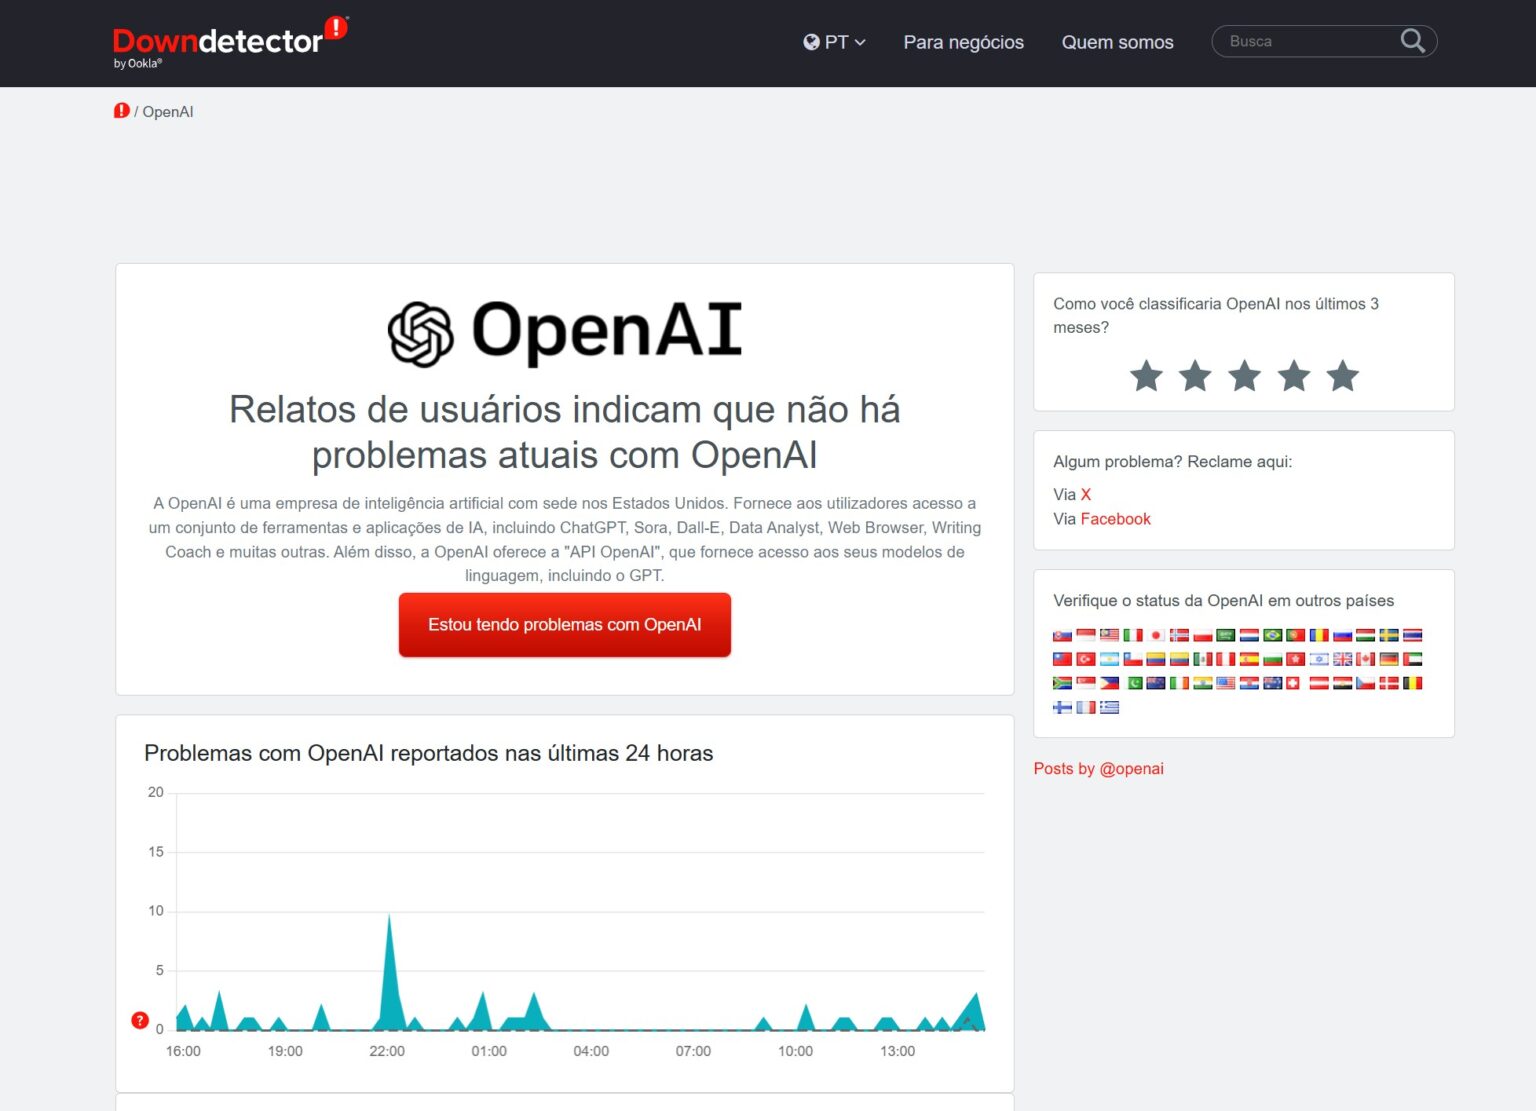Click the red home icon in the breadcrumb
1536x1111 pixels.
tap(122, 111)
